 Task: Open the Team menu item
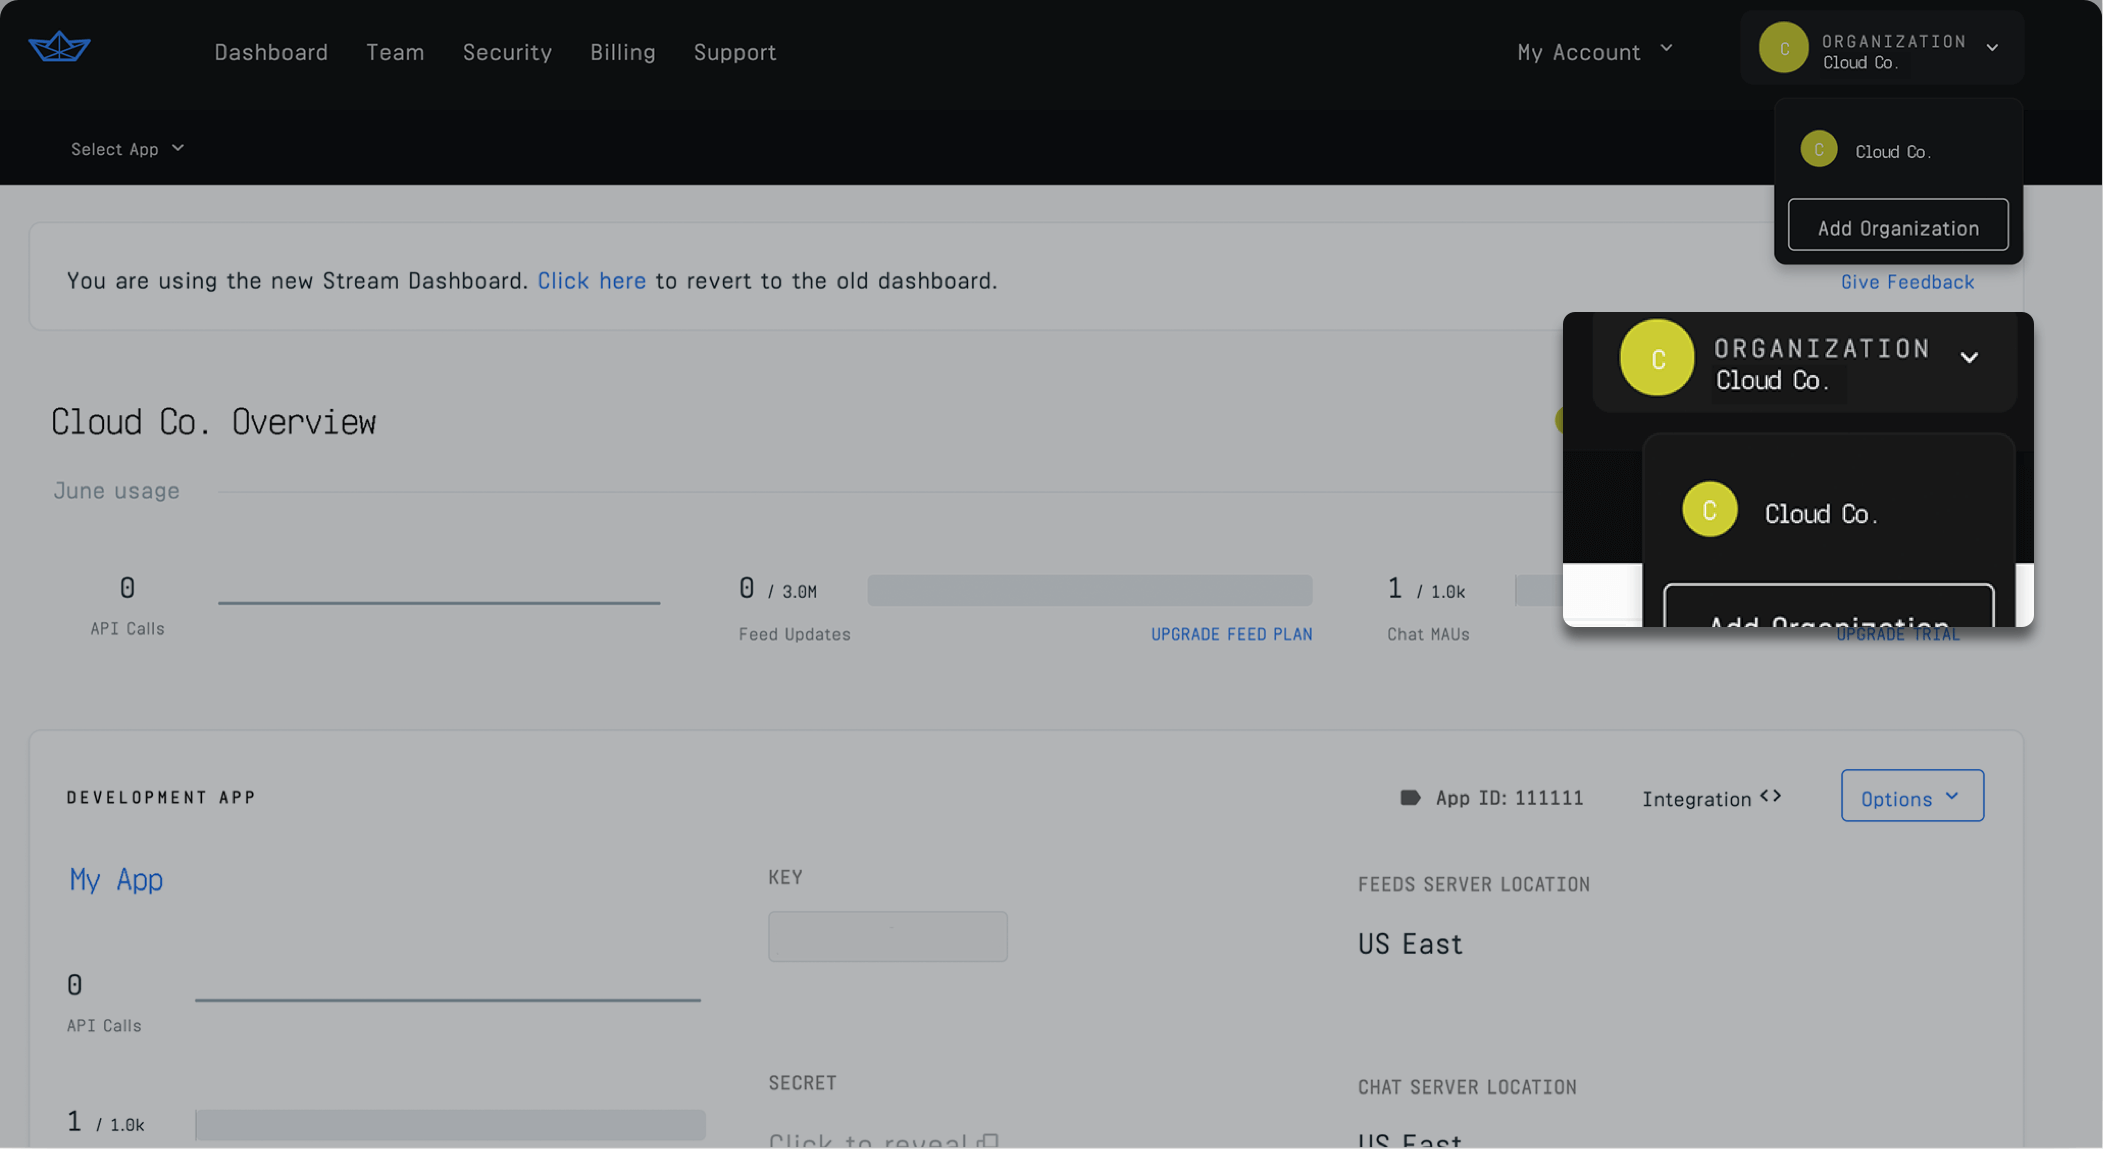point(395,52)
